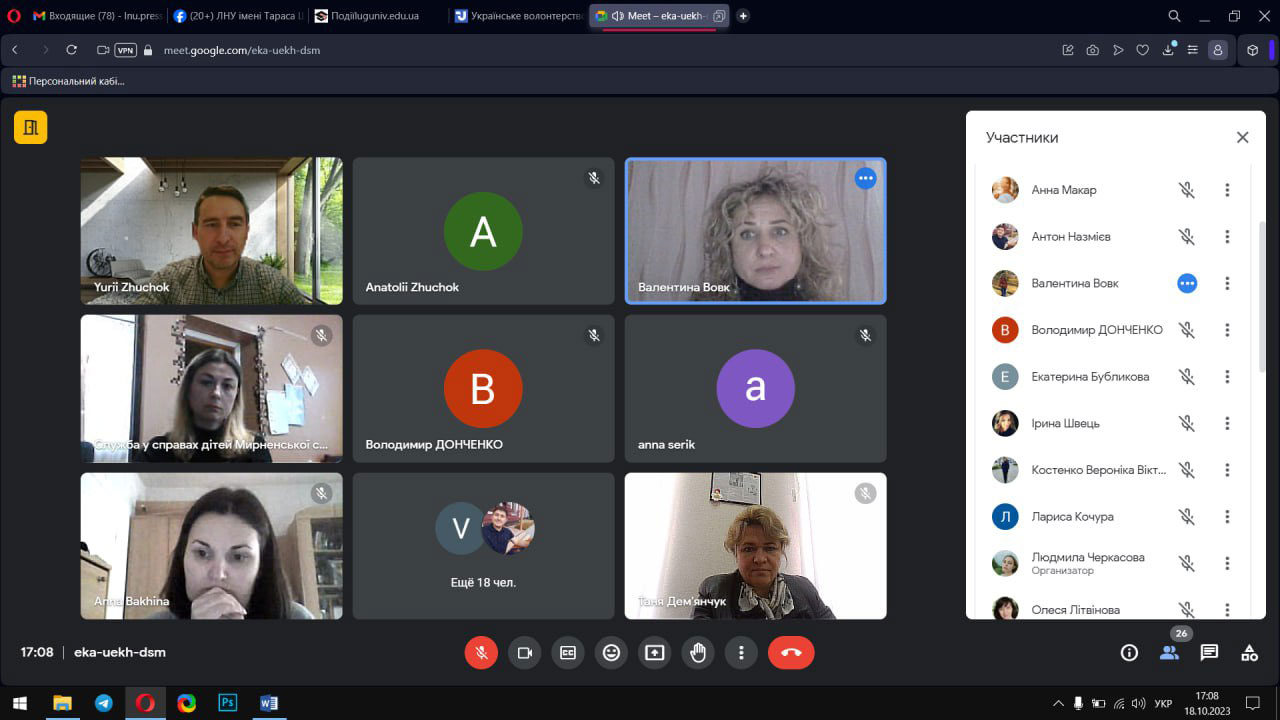This screenshot has height=720, width=1280.
Task: Open Windows Start menu
Action: (x=19, y=703)
